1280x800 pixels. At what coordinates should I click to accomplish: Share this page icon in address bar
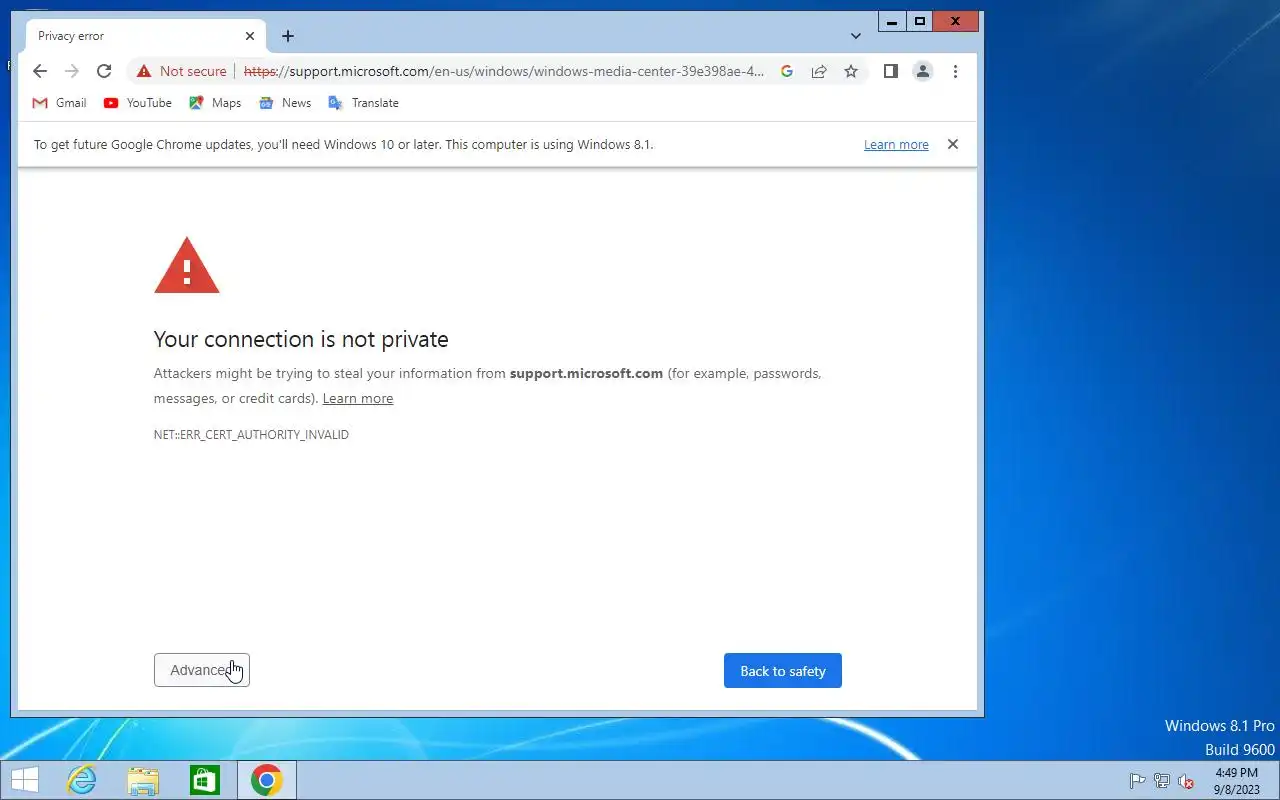(x=819, y=71)
